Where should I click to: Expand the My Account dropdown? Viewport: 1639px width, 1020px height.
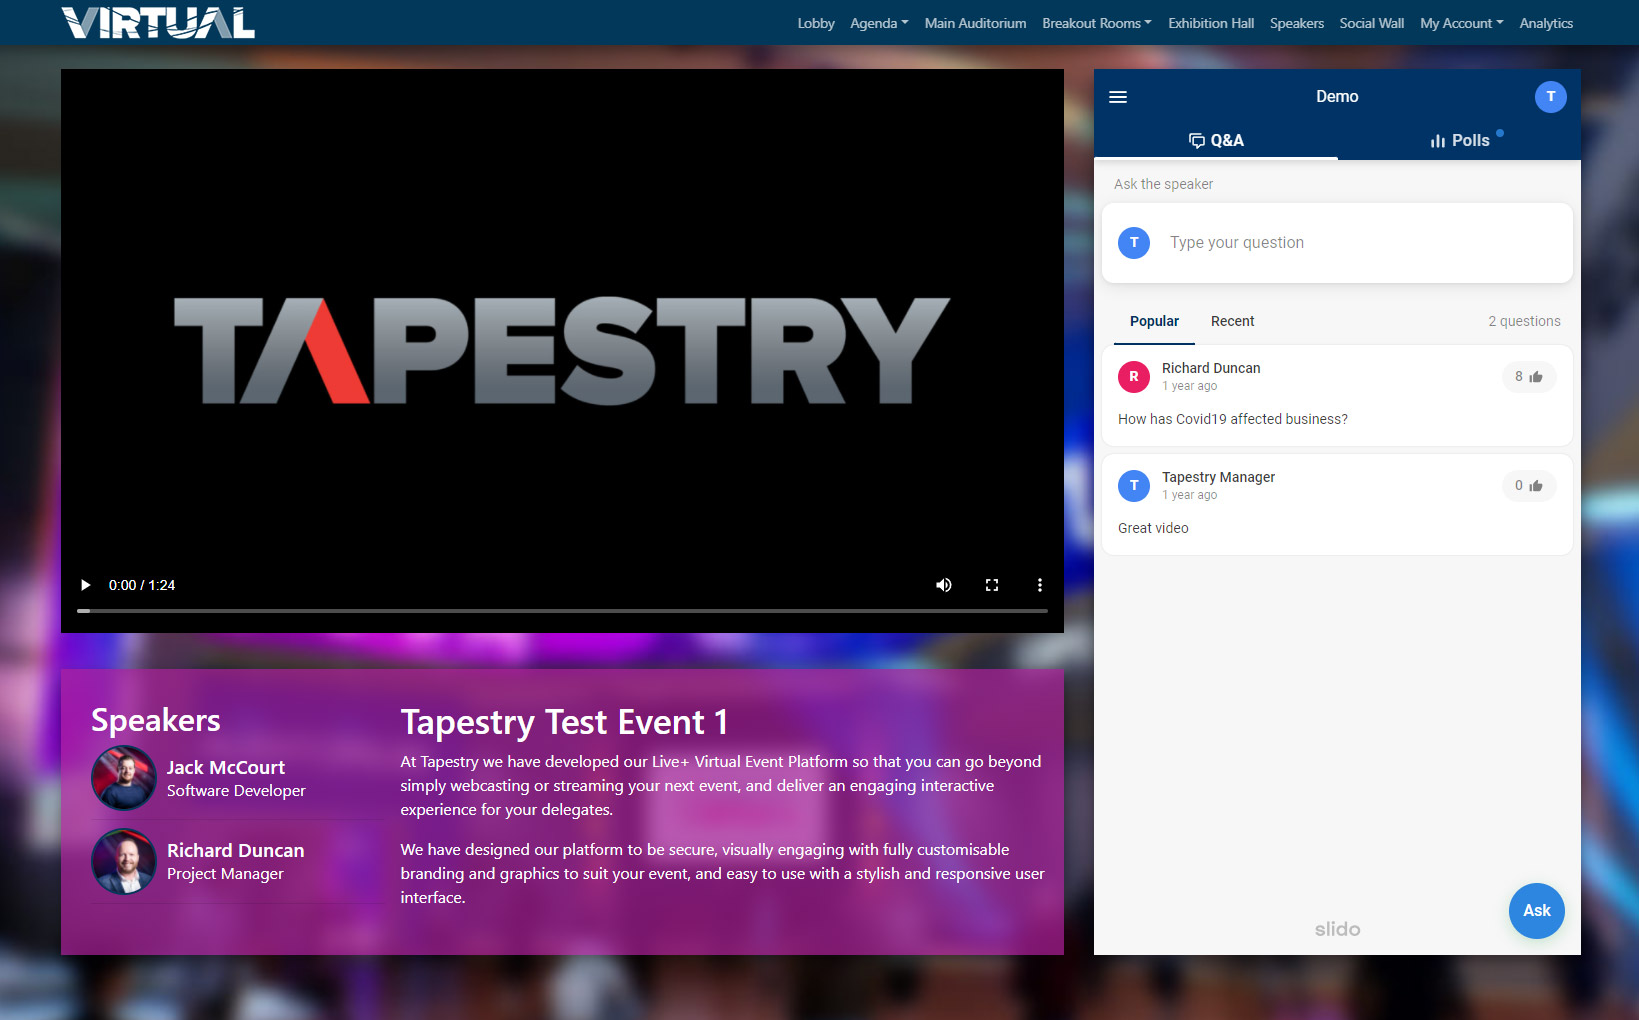coord(1462,23)
